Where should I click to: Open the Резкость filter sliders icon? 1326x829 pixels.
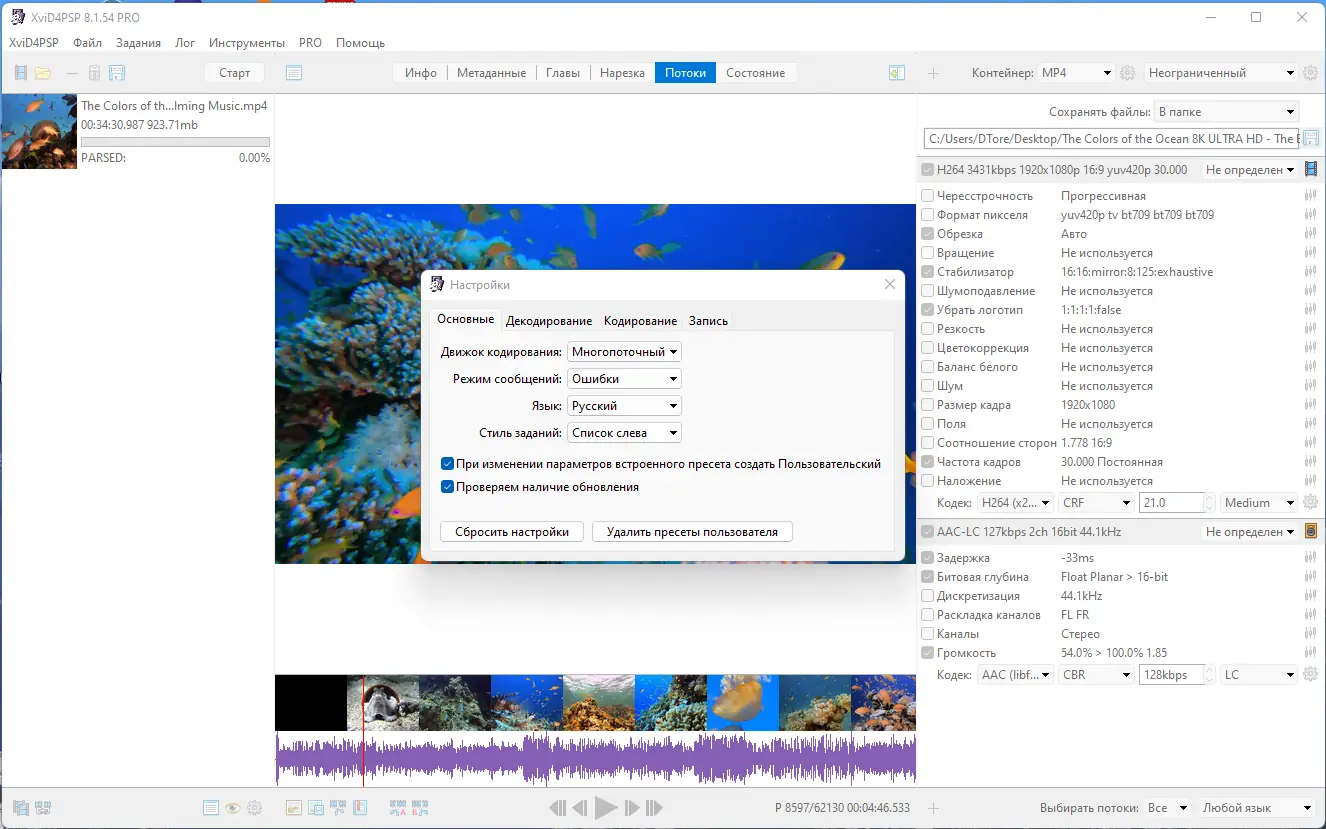1310,328
